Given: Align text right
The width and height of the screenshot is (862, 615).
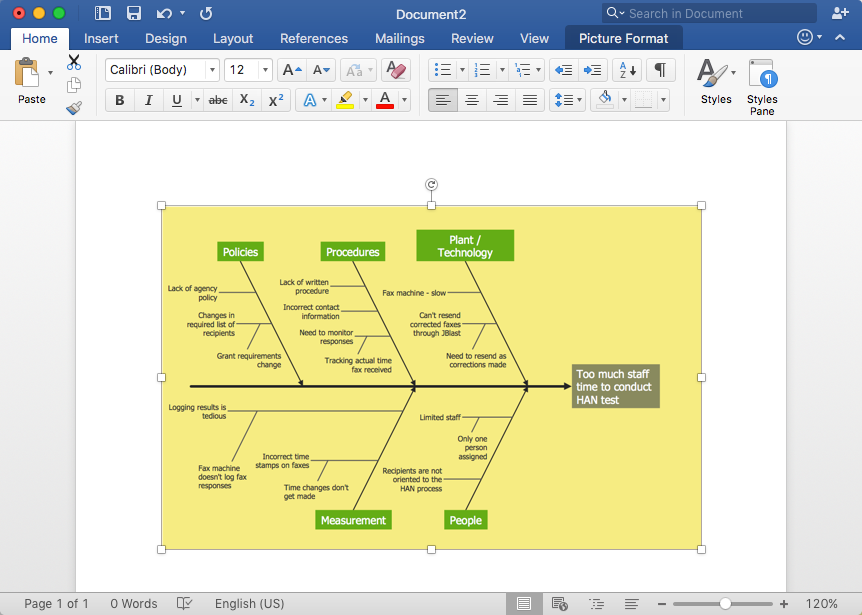Looking at the screenshot, I should click(501, 100).
